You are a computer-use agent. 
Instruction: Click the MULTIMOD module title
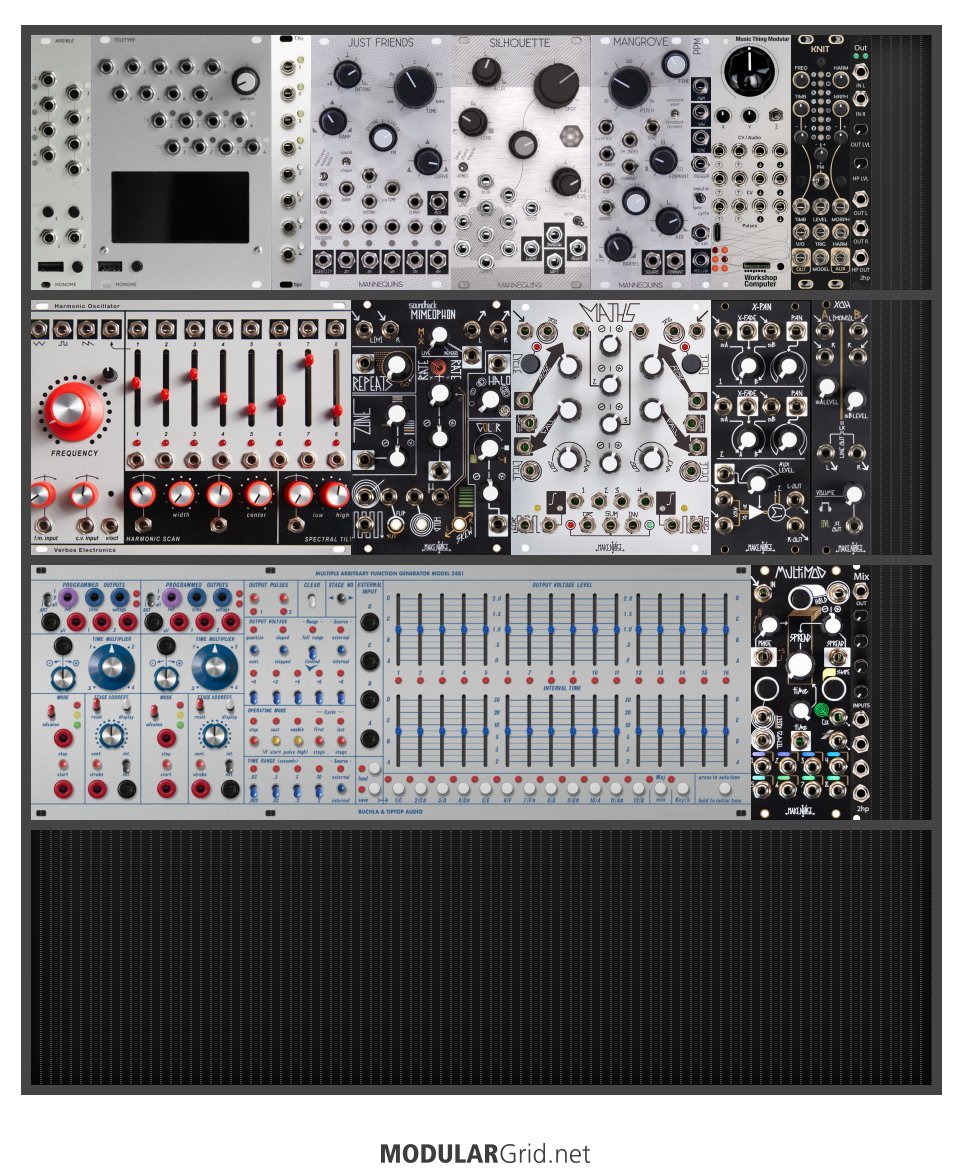point(800,573)
